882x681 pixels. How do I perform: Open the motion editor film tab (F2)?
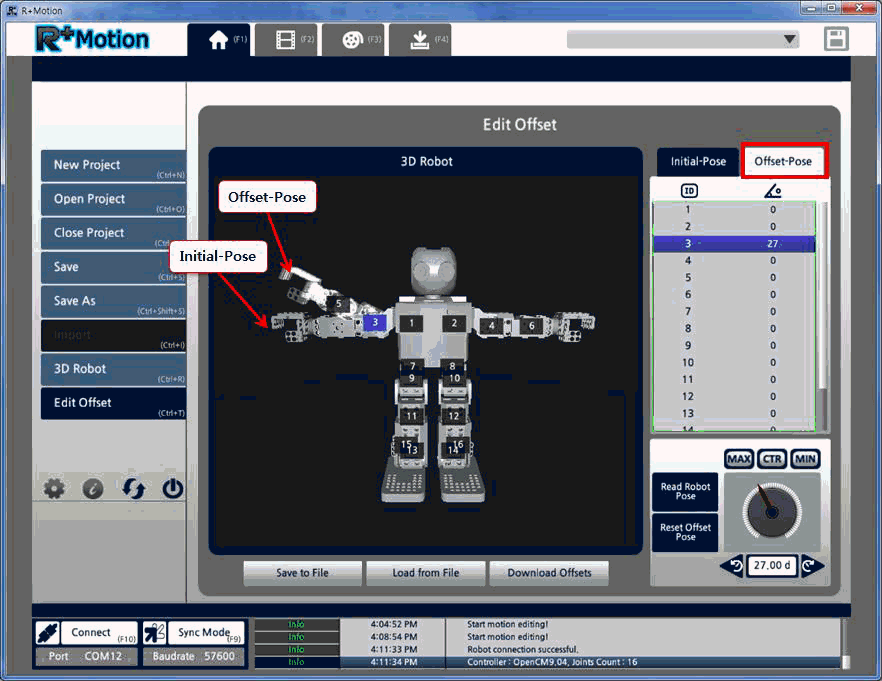(x=286, y=40)
